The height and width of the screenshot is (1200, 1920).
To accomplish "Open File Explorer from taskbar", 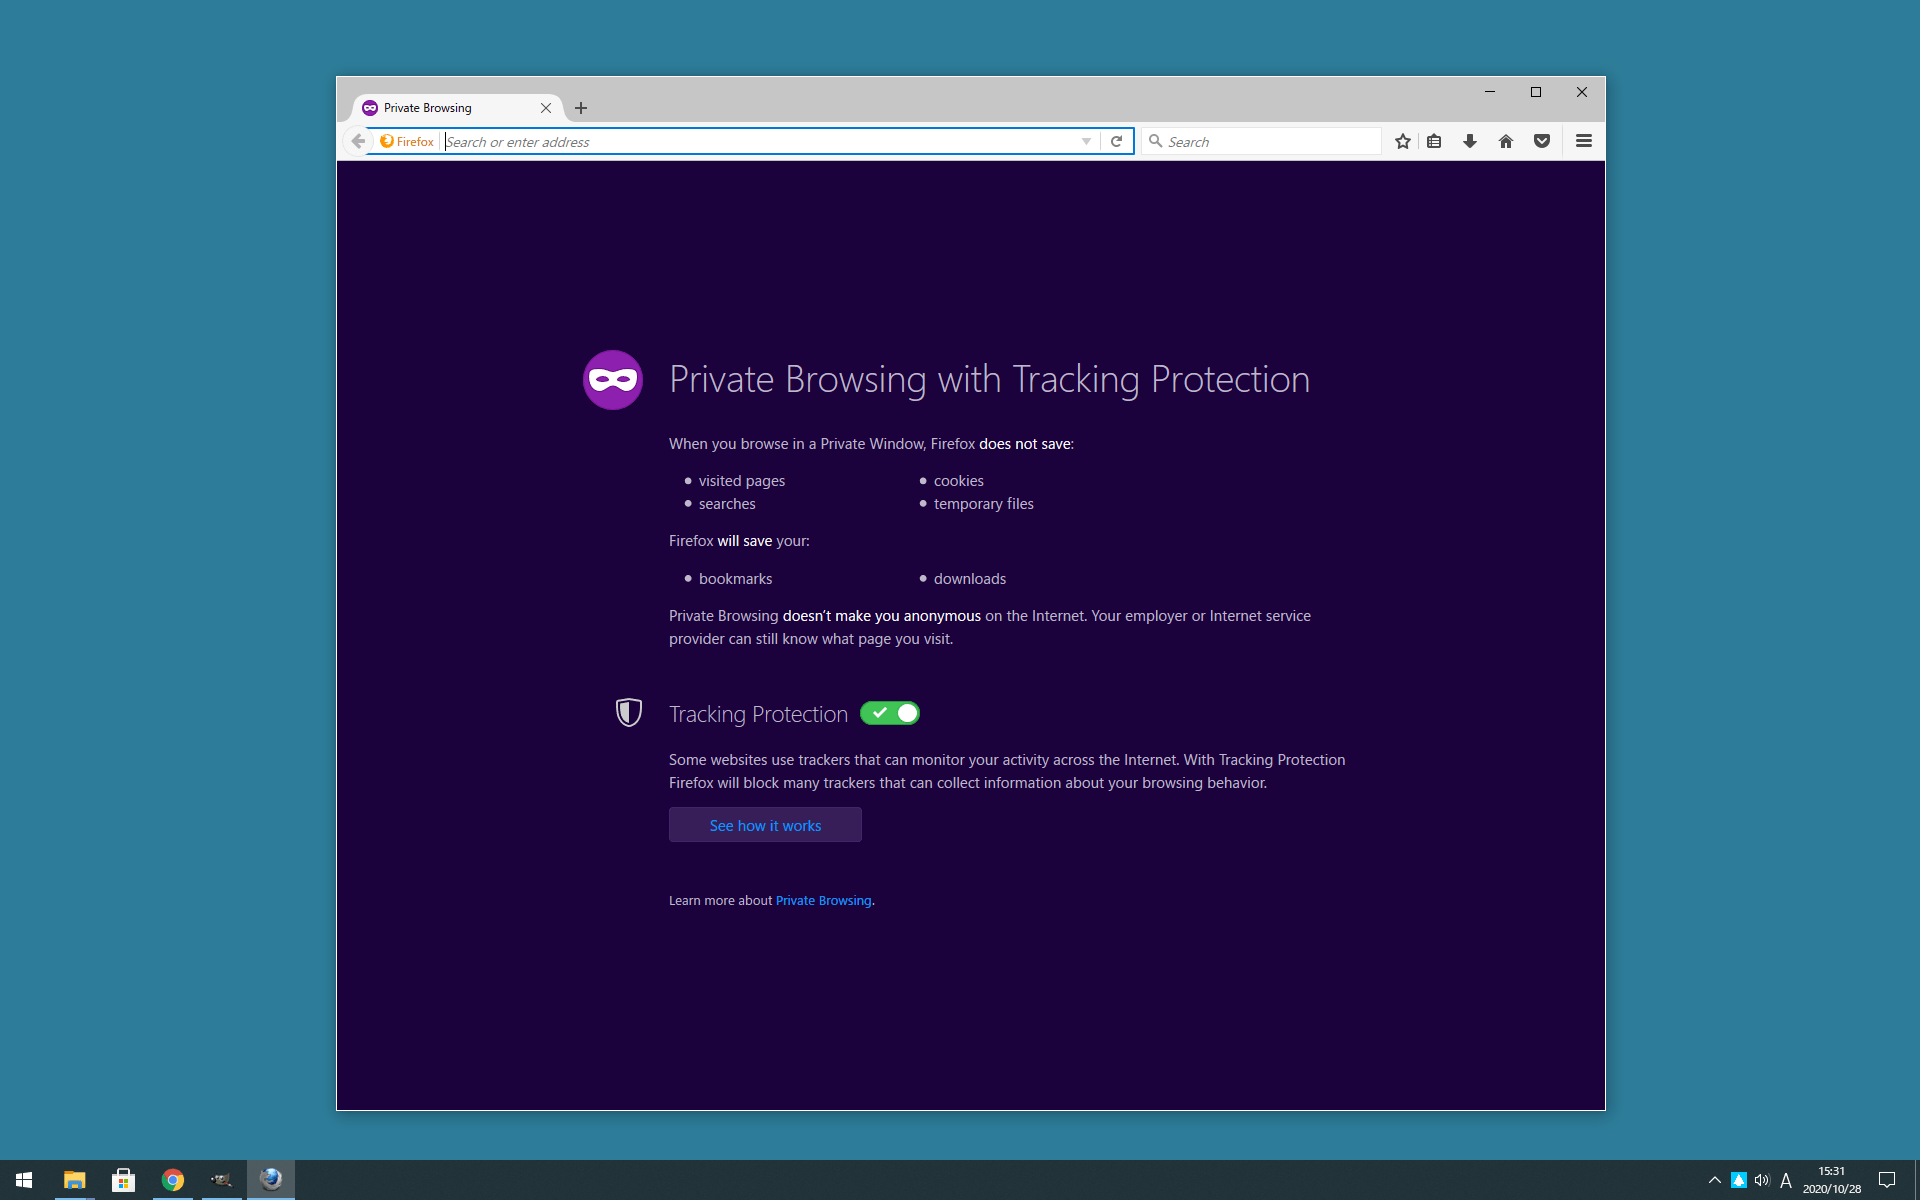I will point(74,1180).
